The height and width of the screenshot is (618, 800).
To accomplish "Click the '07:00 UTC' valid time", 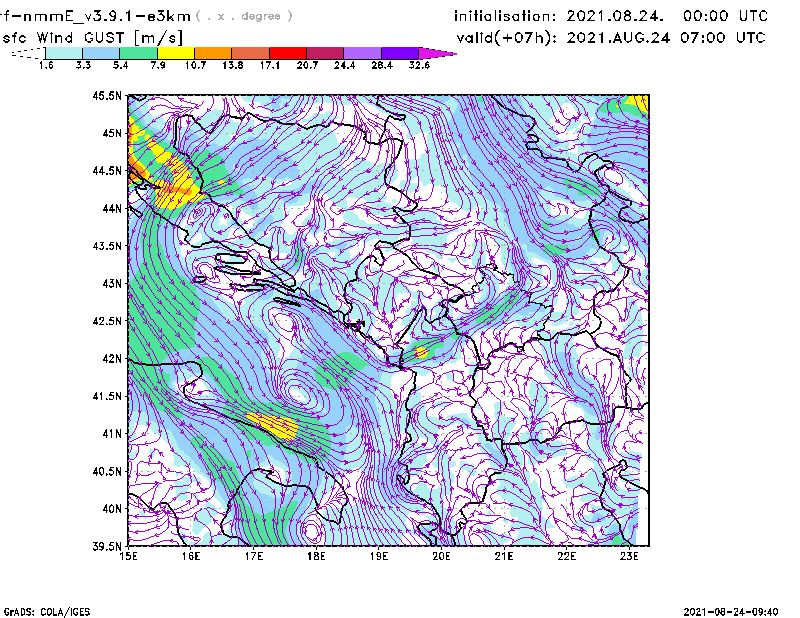I will (722, 38).
